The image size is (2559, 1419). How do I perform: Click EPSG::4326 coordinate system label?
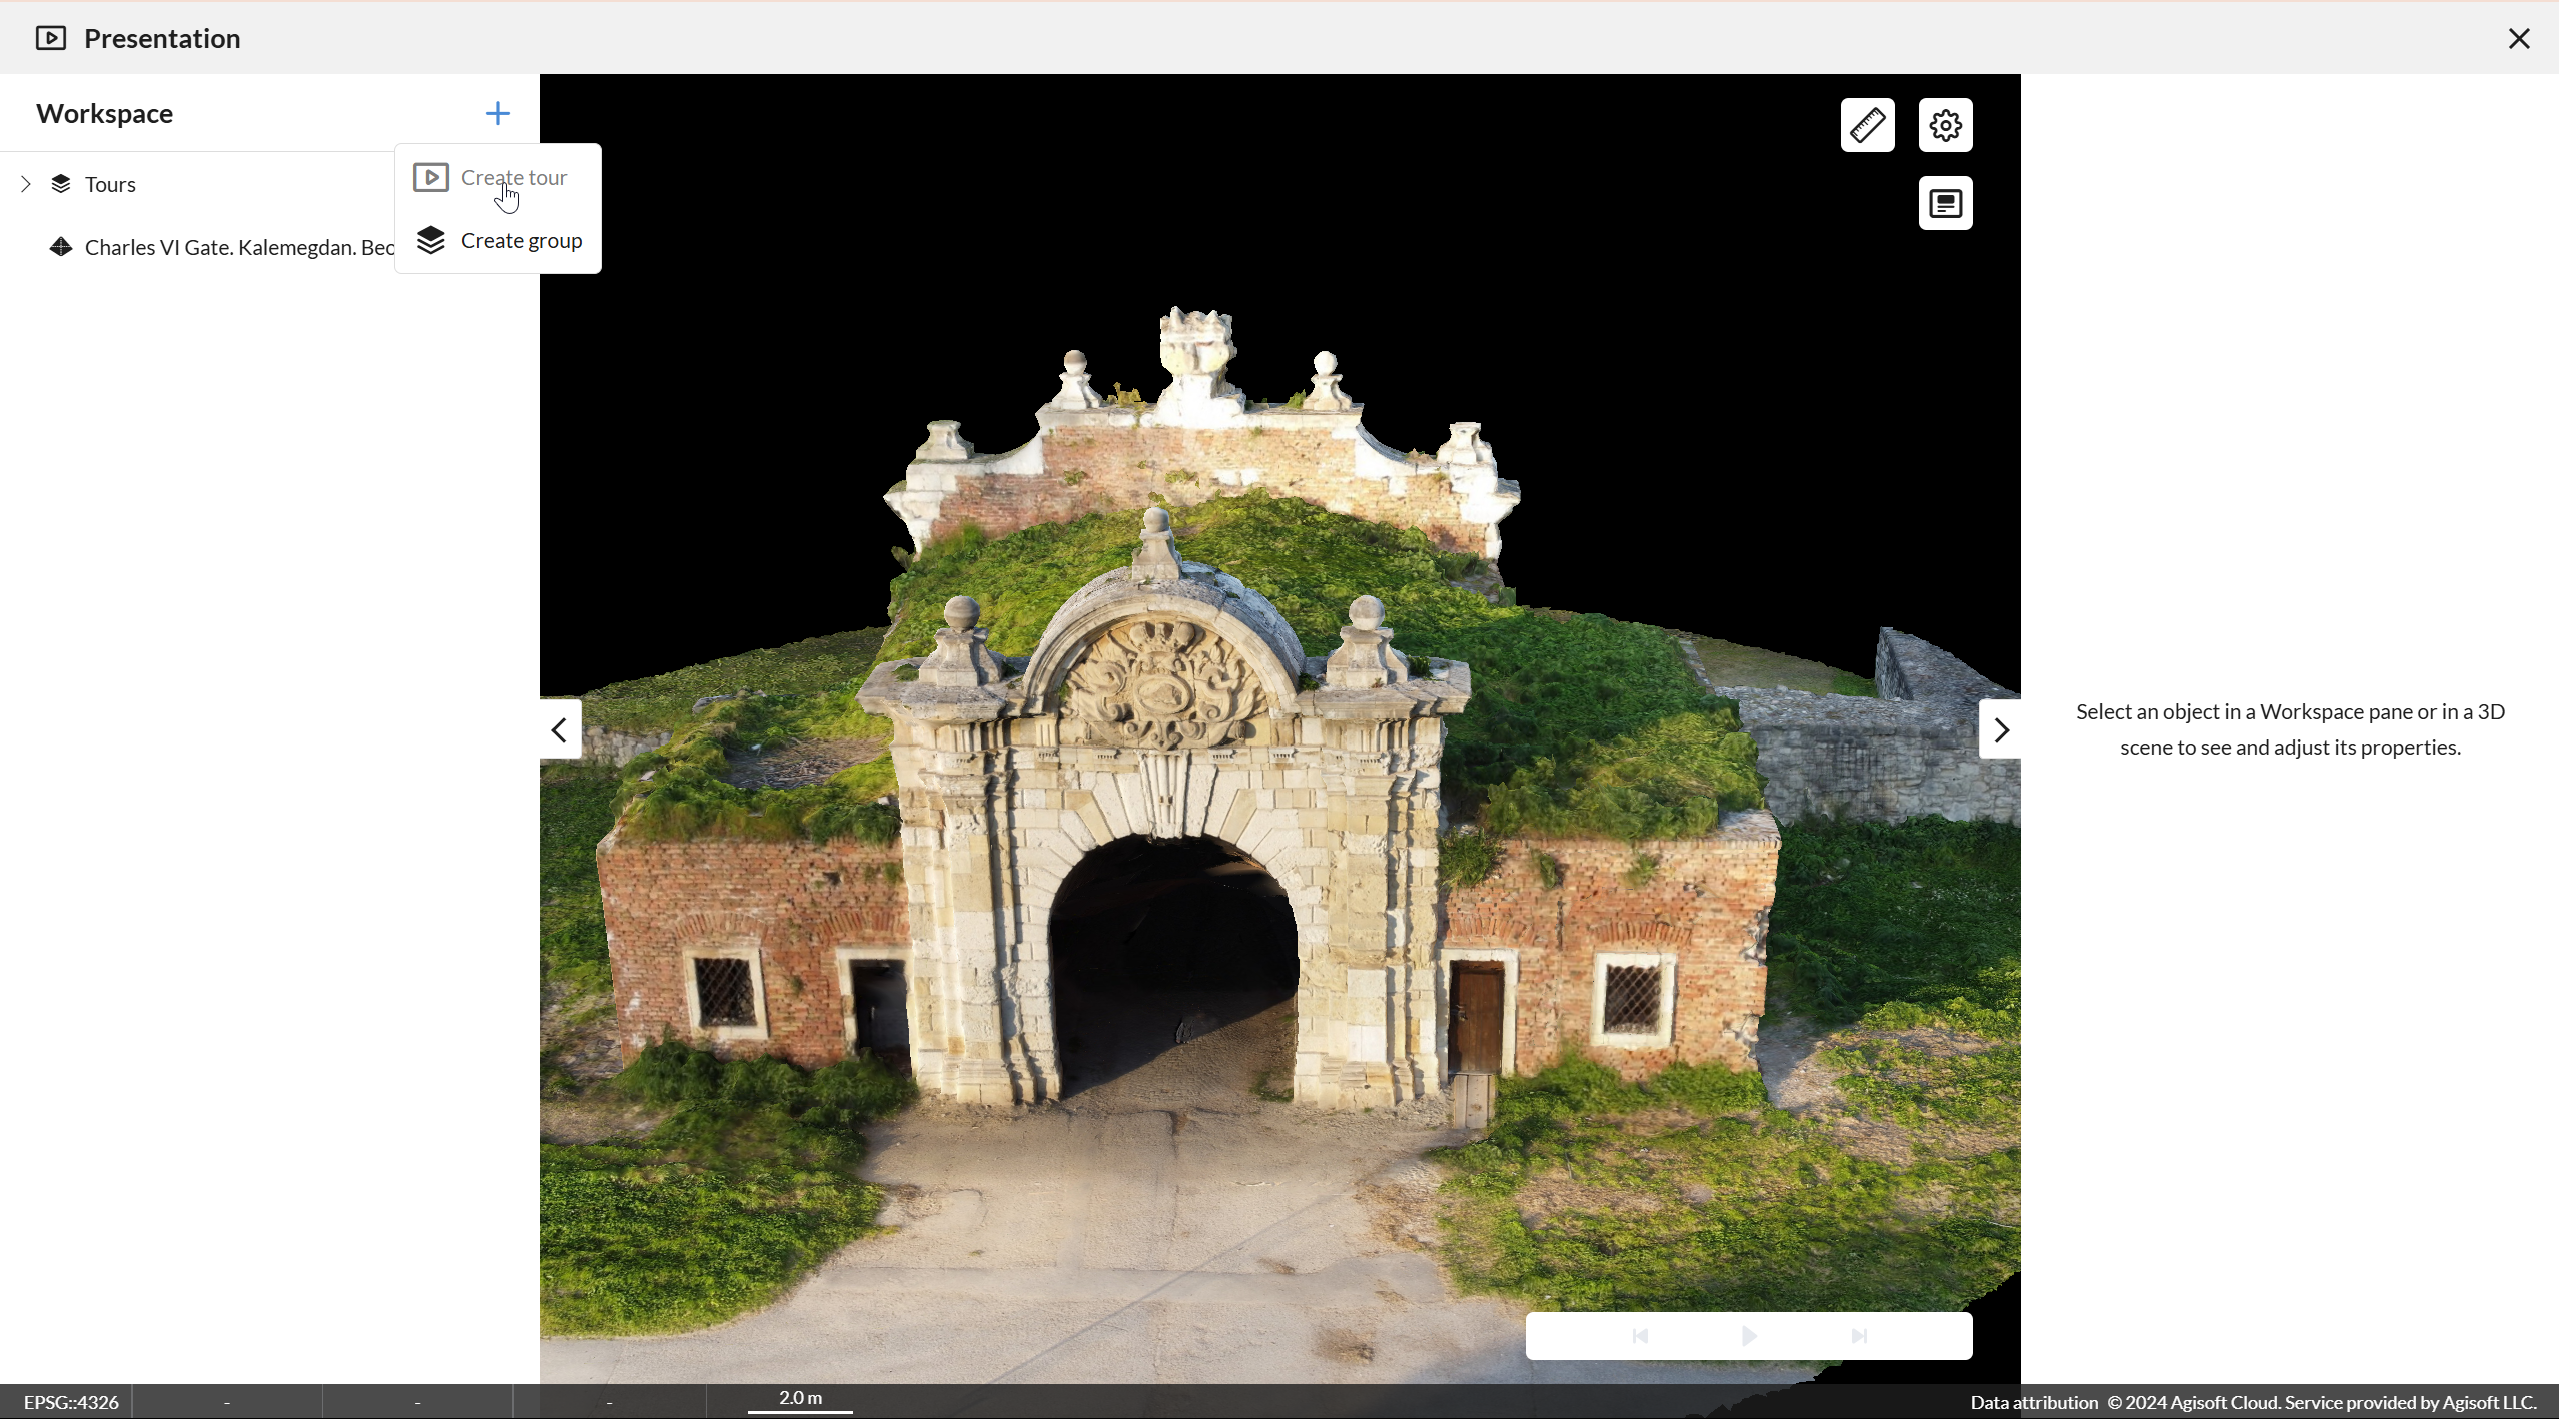coord(71,1402)
